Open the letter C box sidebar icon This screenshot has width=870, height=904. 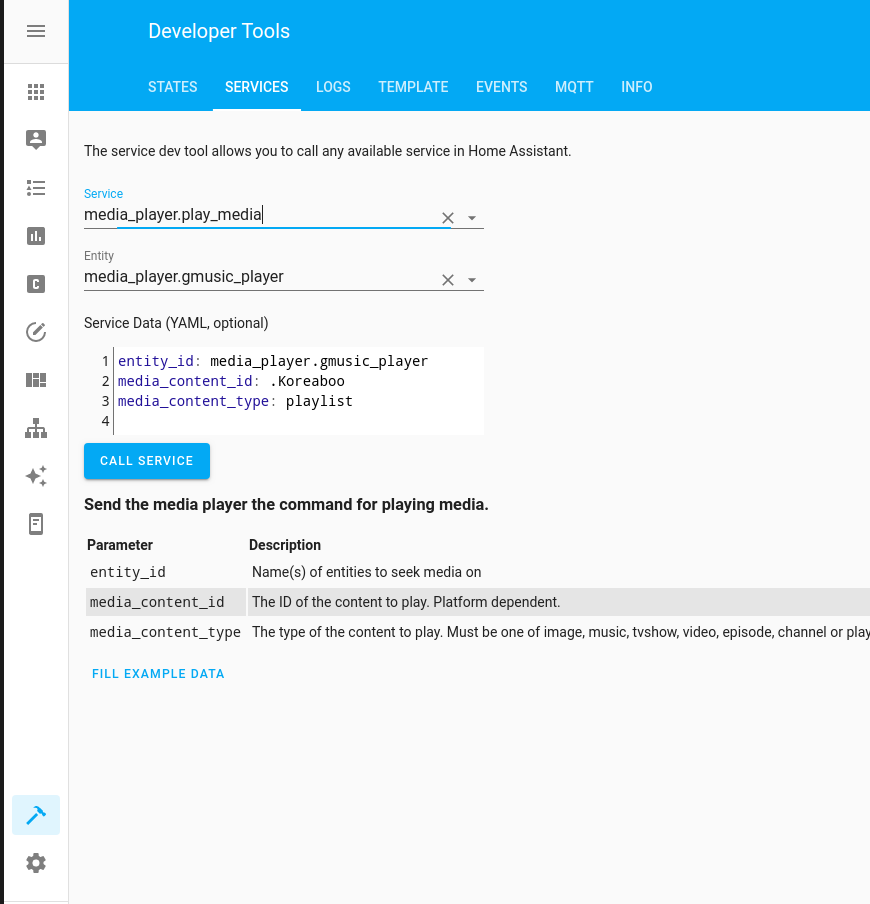pyautogui.click(x=36, y=284)
